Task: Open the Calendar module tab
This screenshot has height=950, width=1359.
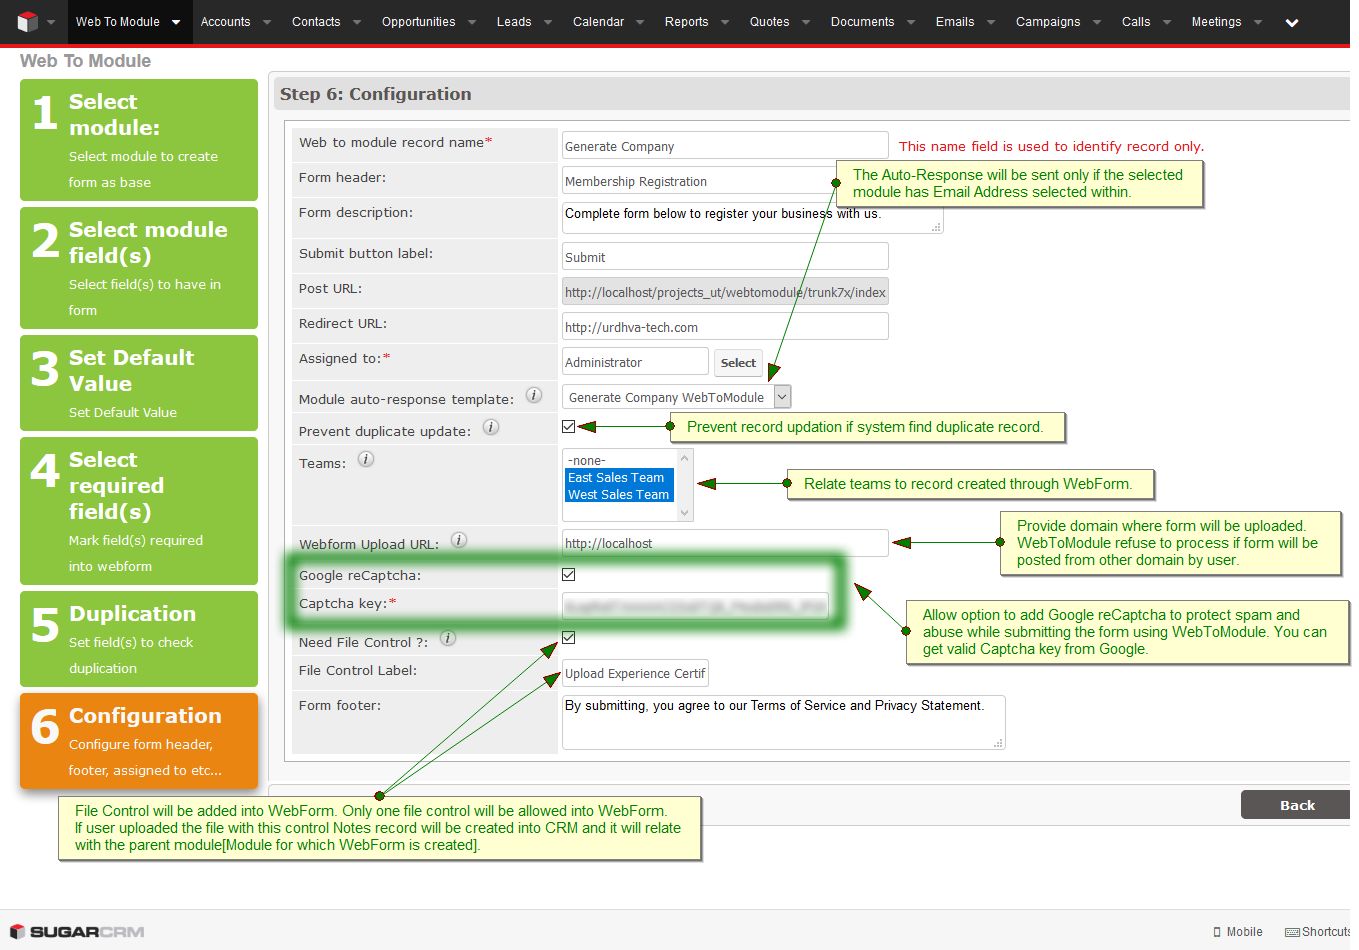Action: (x=598, y=22)
